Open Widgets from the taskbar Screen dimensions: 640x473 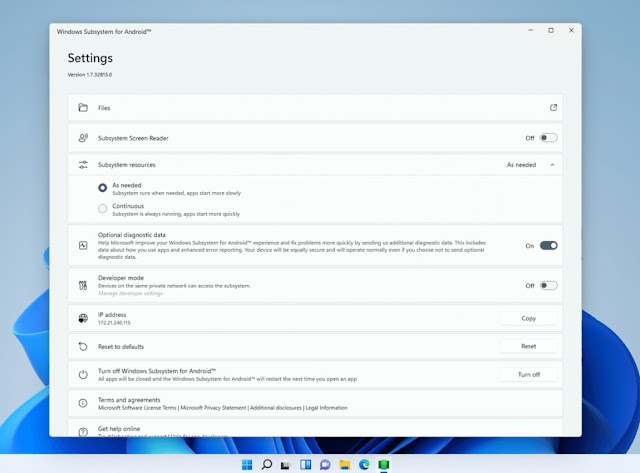(305, 464)
